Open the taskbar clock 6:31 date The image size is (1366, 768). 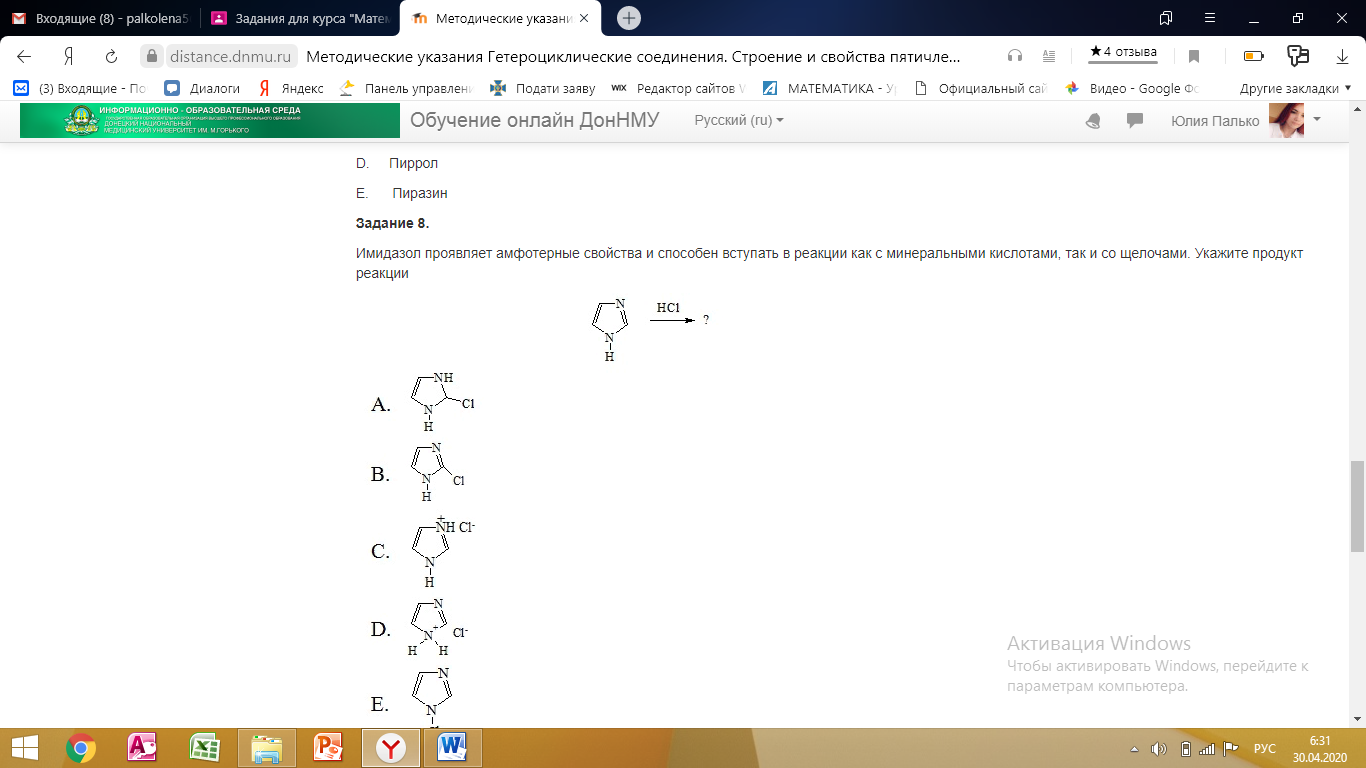point(1320,748)
